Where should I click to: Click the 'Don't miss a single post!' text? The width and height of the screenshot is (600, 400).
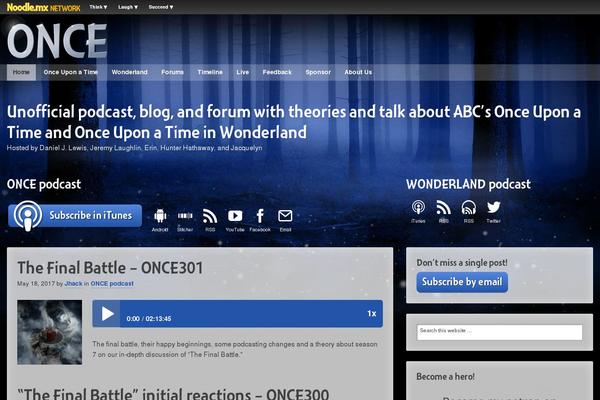(x=462, y=263)
